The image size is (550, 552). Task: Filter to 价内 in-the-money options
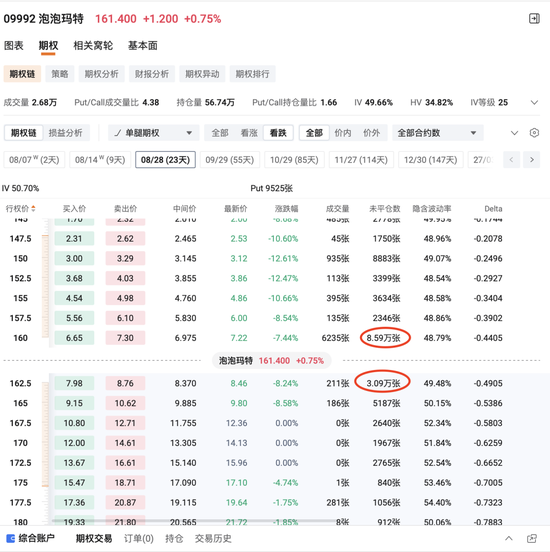(x=343, y=133)
